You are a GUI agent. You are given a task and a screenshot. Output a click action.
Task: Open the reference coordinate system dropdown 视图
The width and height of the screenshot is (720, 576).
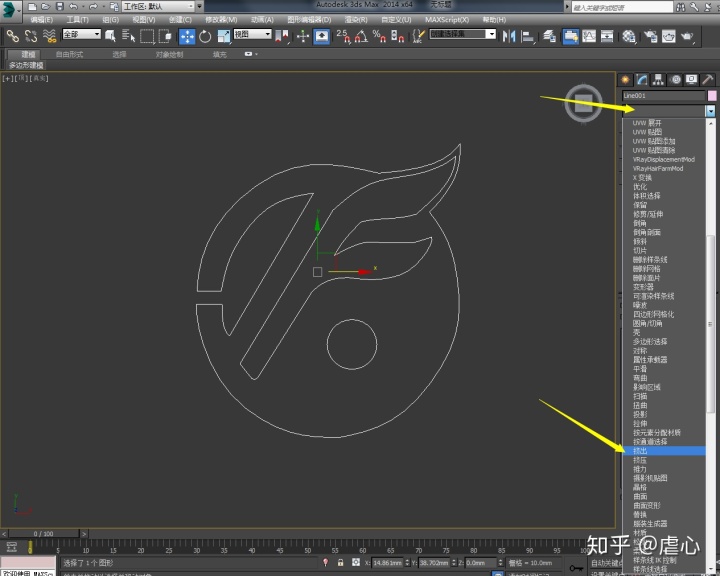(253, 34)
